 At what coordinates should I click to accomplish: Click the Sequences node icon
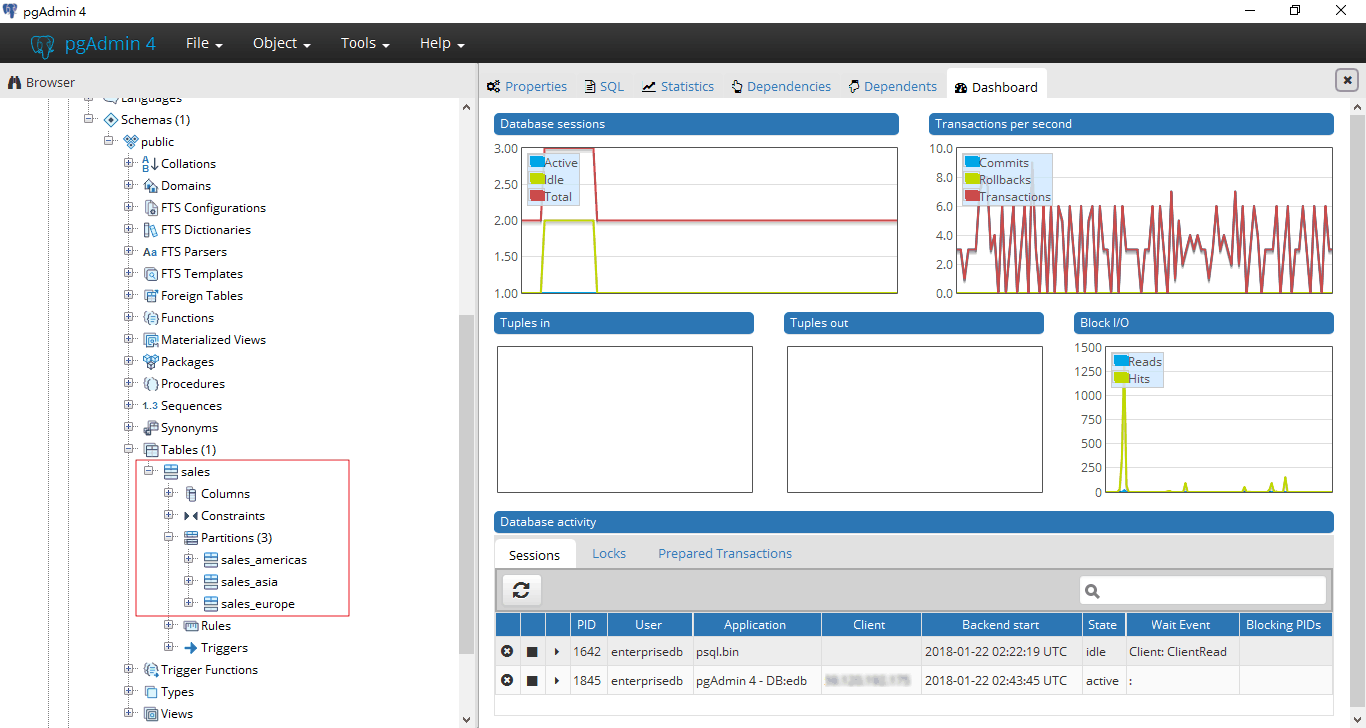[150, 406]
